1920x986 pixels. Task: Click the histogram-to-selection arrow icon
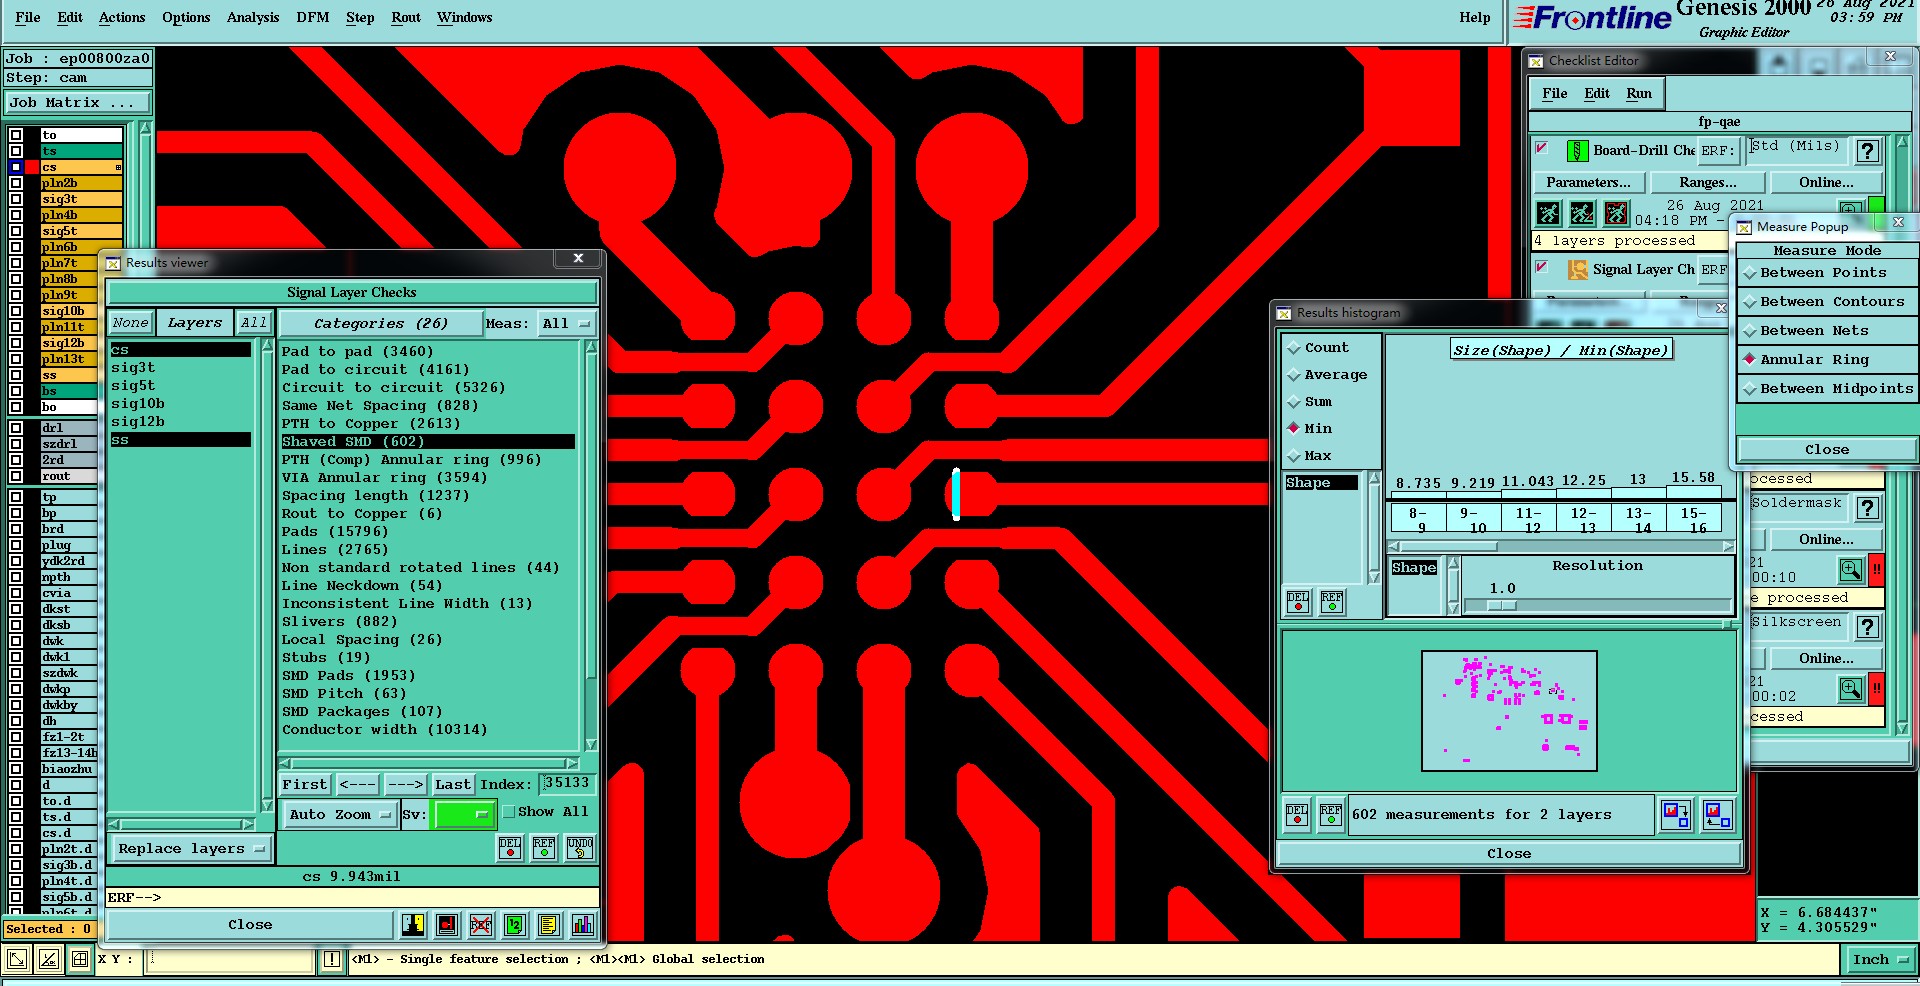pos(1676,815)
